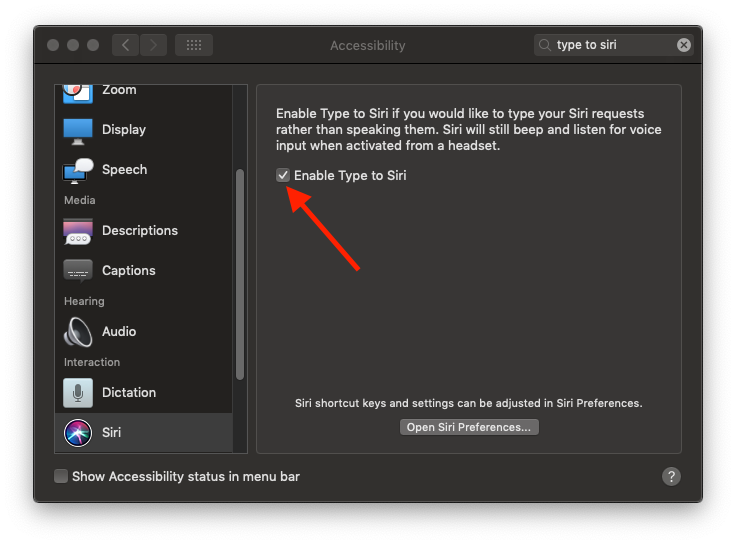The height and width of the screenshot is (544, 736).
Task: Open Descriptions via its sidebar icon
Action: 78,231
